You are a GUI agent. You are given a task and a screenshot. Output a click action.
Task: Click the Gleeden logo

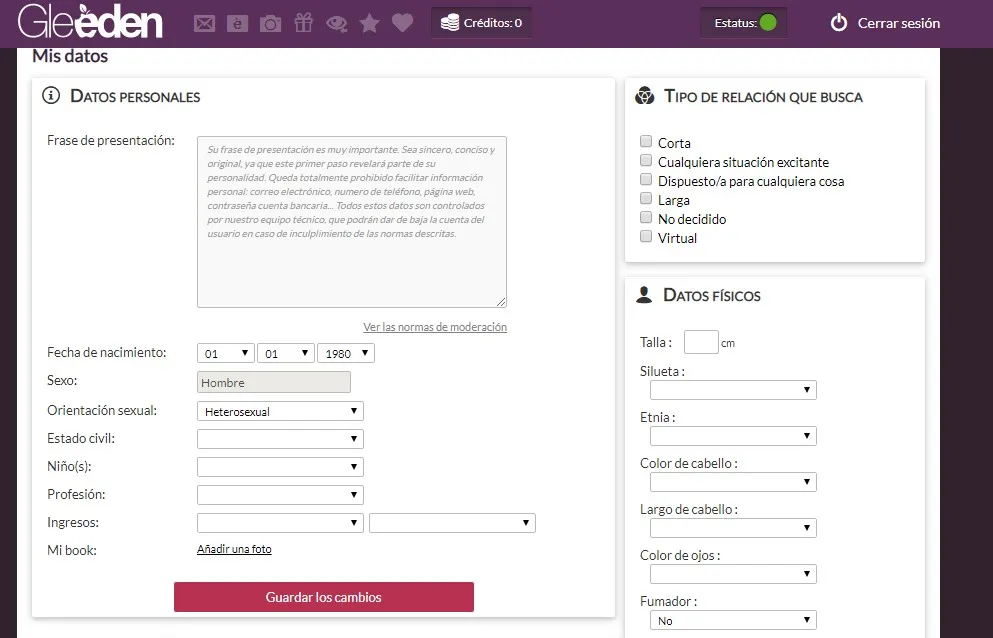pos(91,21)
